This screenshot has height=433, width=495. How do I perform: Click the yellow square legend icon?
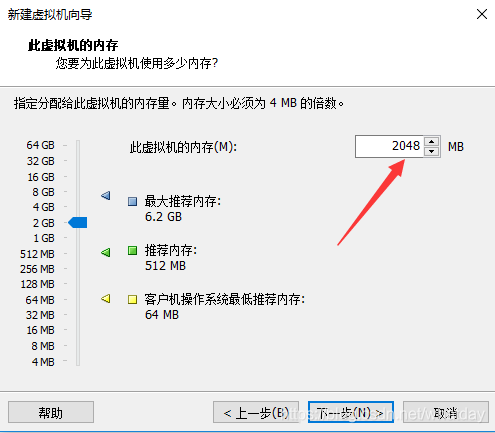[132, 299]
